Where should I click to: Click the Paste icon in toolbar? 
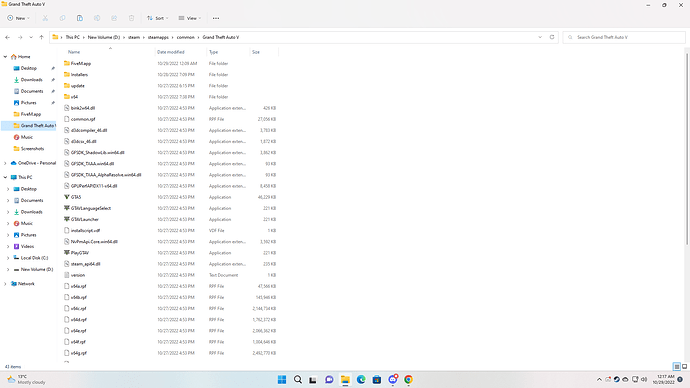coord(80,18)
